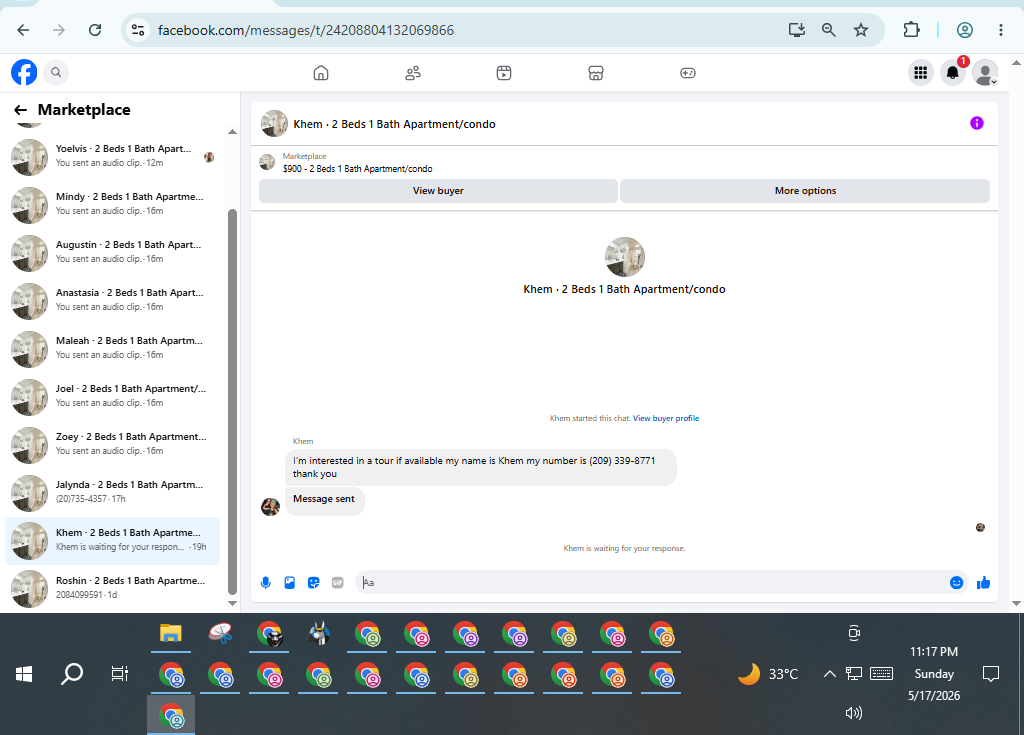Click the 11:17 PM clock
Screen dimensions: 1024x735
tap(934, 652)
